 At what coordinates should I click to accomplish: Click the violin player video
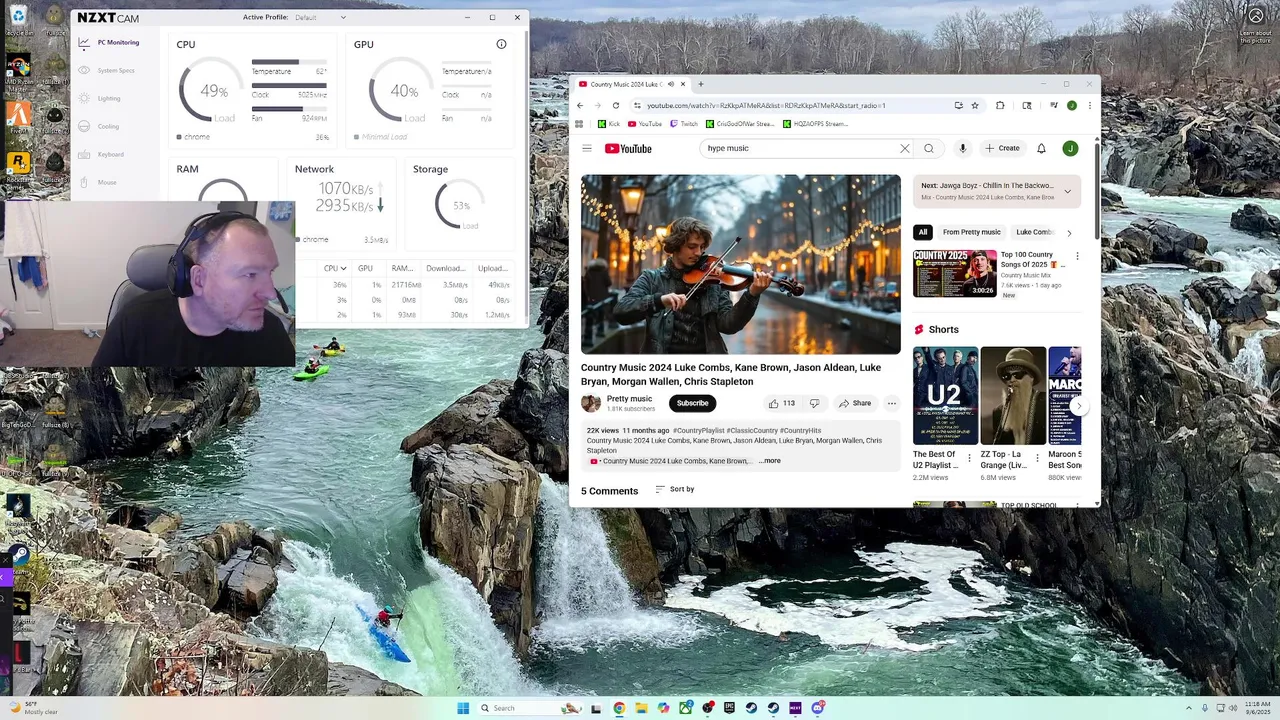741,264
